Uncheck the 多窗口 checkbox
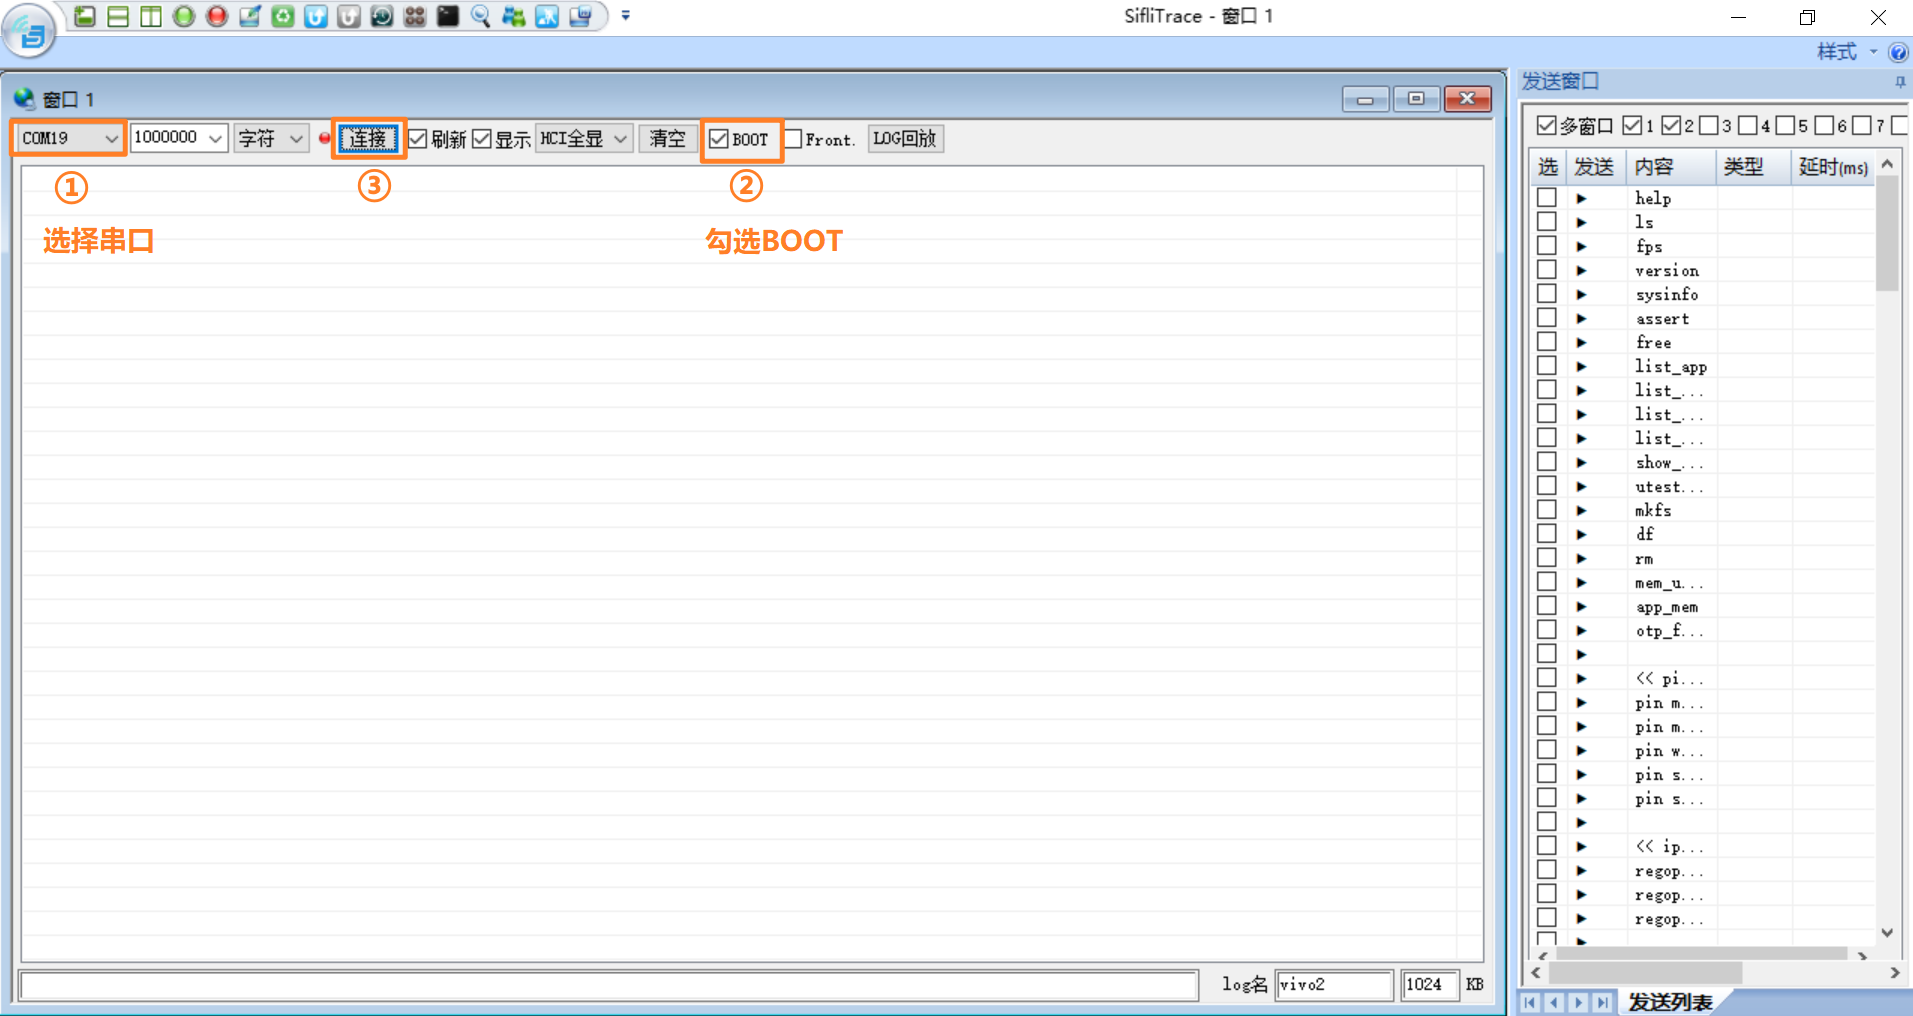This screenshot has width=1913, height=1016. tap(1546, 125)
